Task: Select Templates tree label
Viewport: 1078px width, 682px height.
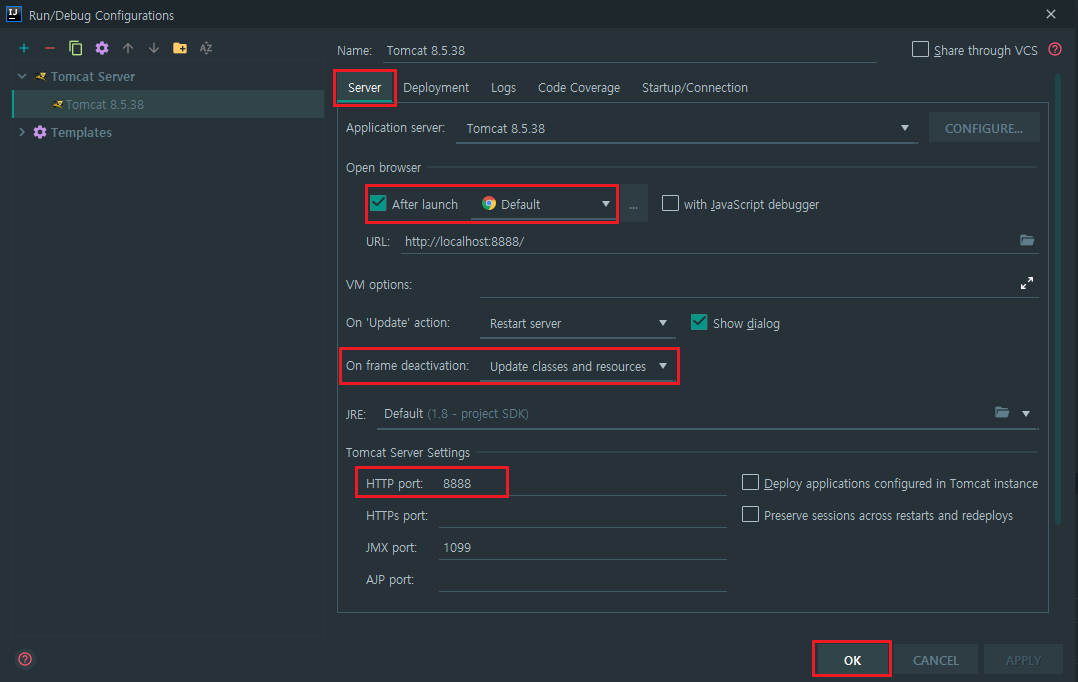Action: (81, 132)
